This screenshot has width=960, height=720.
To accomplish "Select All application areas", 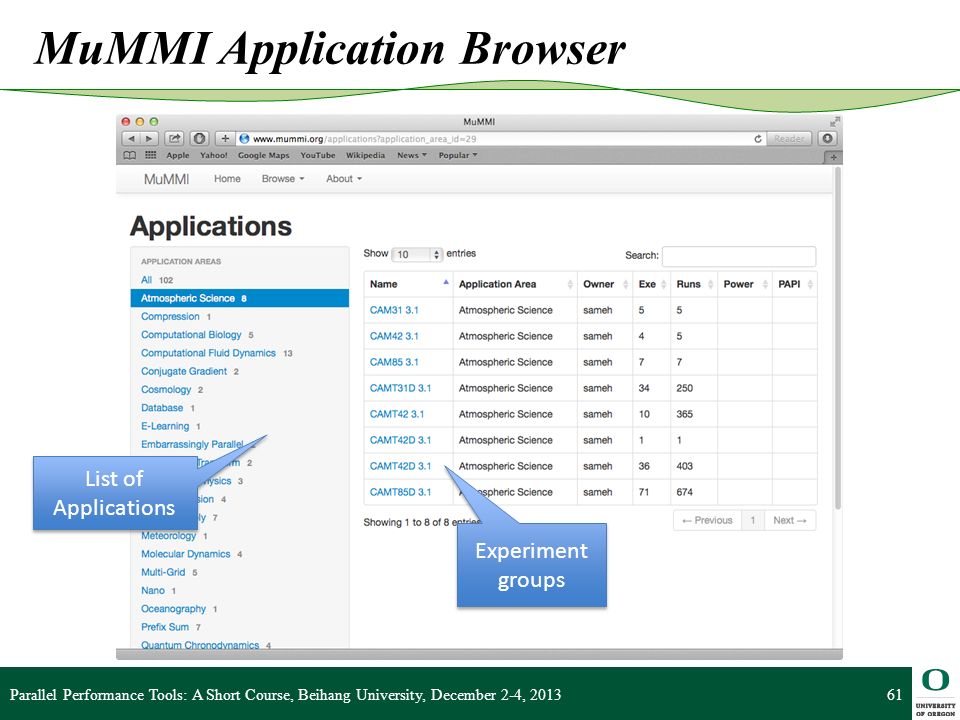I will click(x=146, y=280).
